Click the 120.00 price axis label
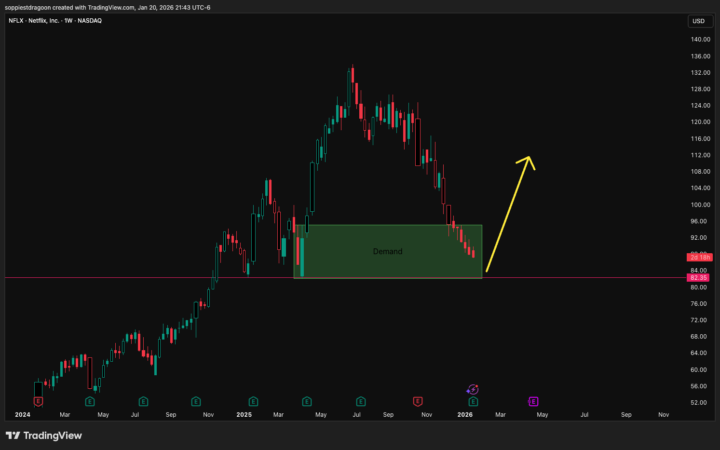Image resolution: width=720 pixels, height=450 pixels. [x=701, y=122]
